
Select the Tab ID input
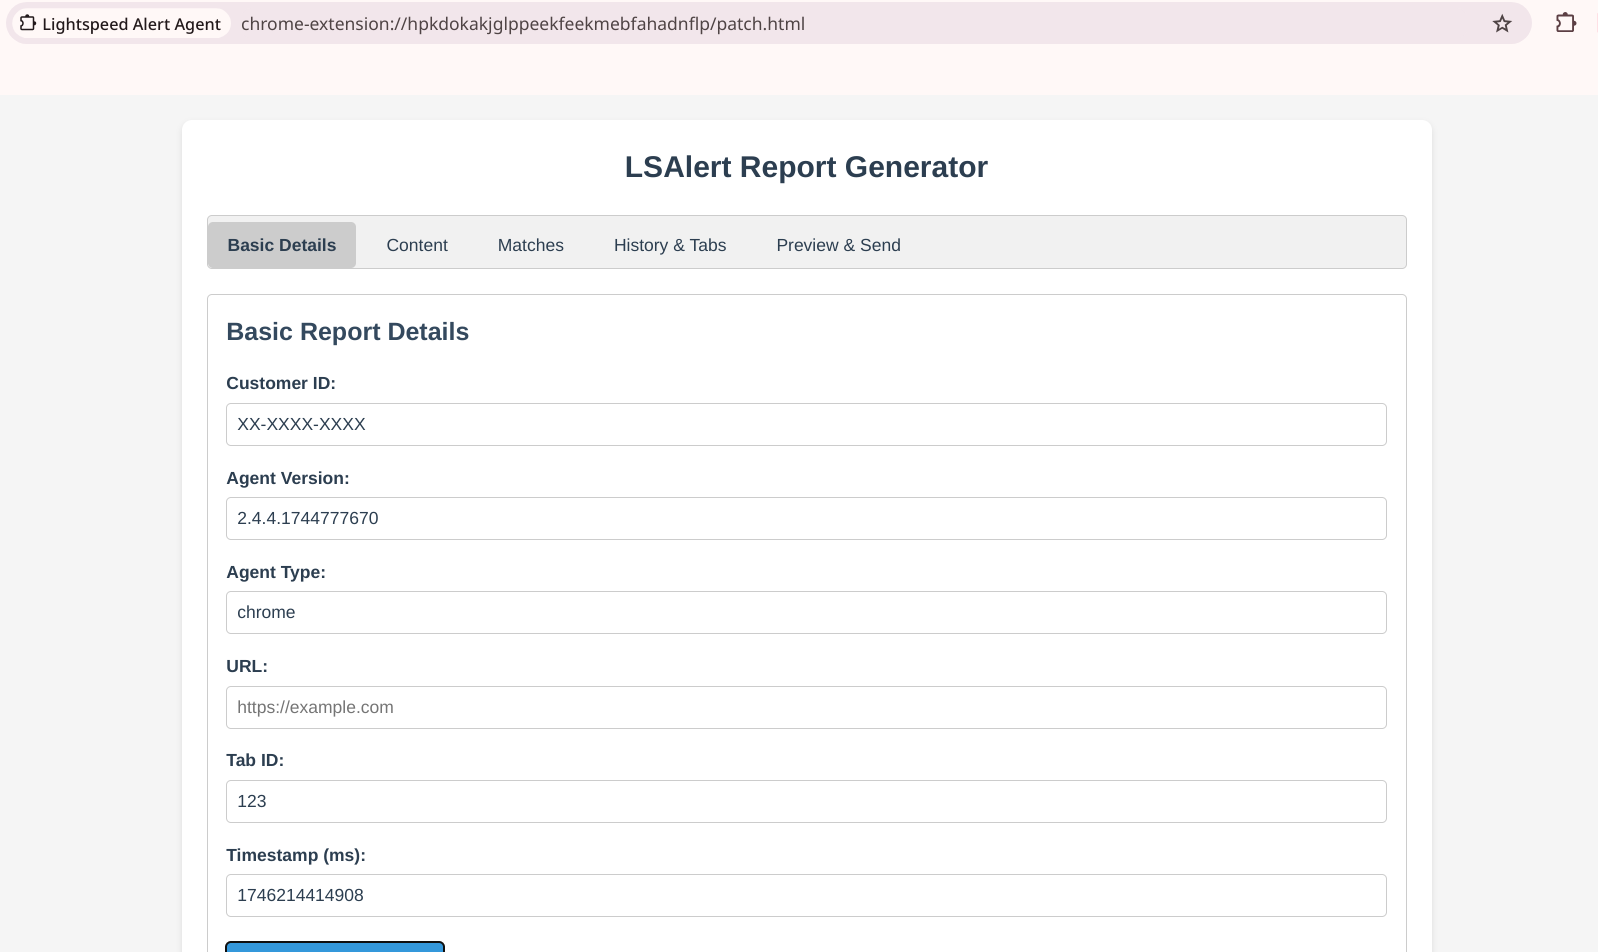pos(806,801)
